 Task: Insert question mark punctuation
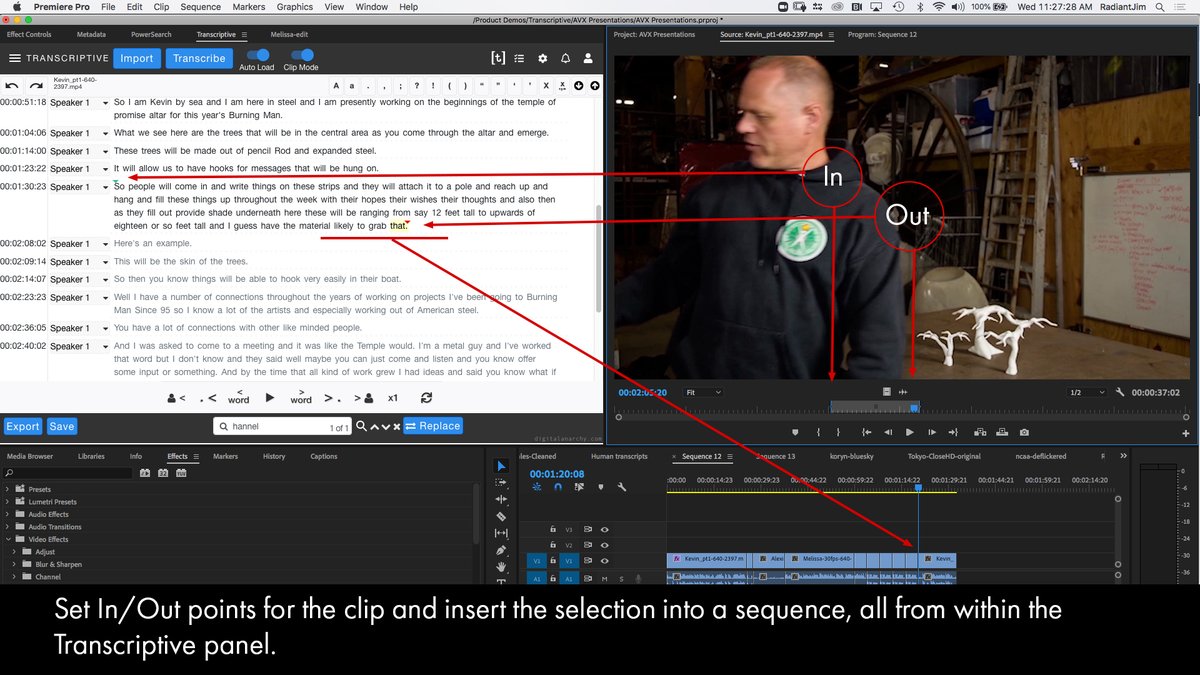417,86
